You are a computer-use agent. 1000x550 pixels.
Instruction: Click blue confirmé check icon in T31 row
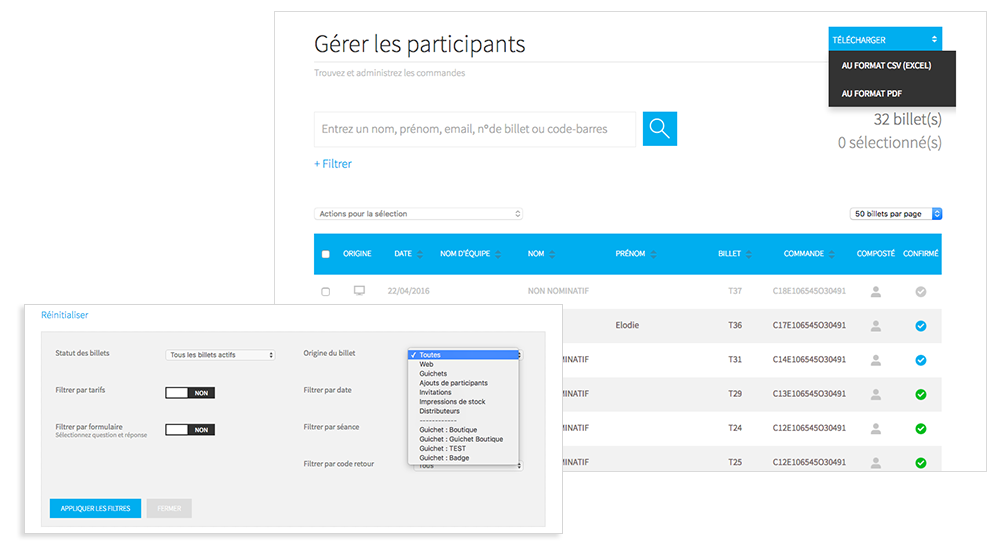[x=920, y=360]
